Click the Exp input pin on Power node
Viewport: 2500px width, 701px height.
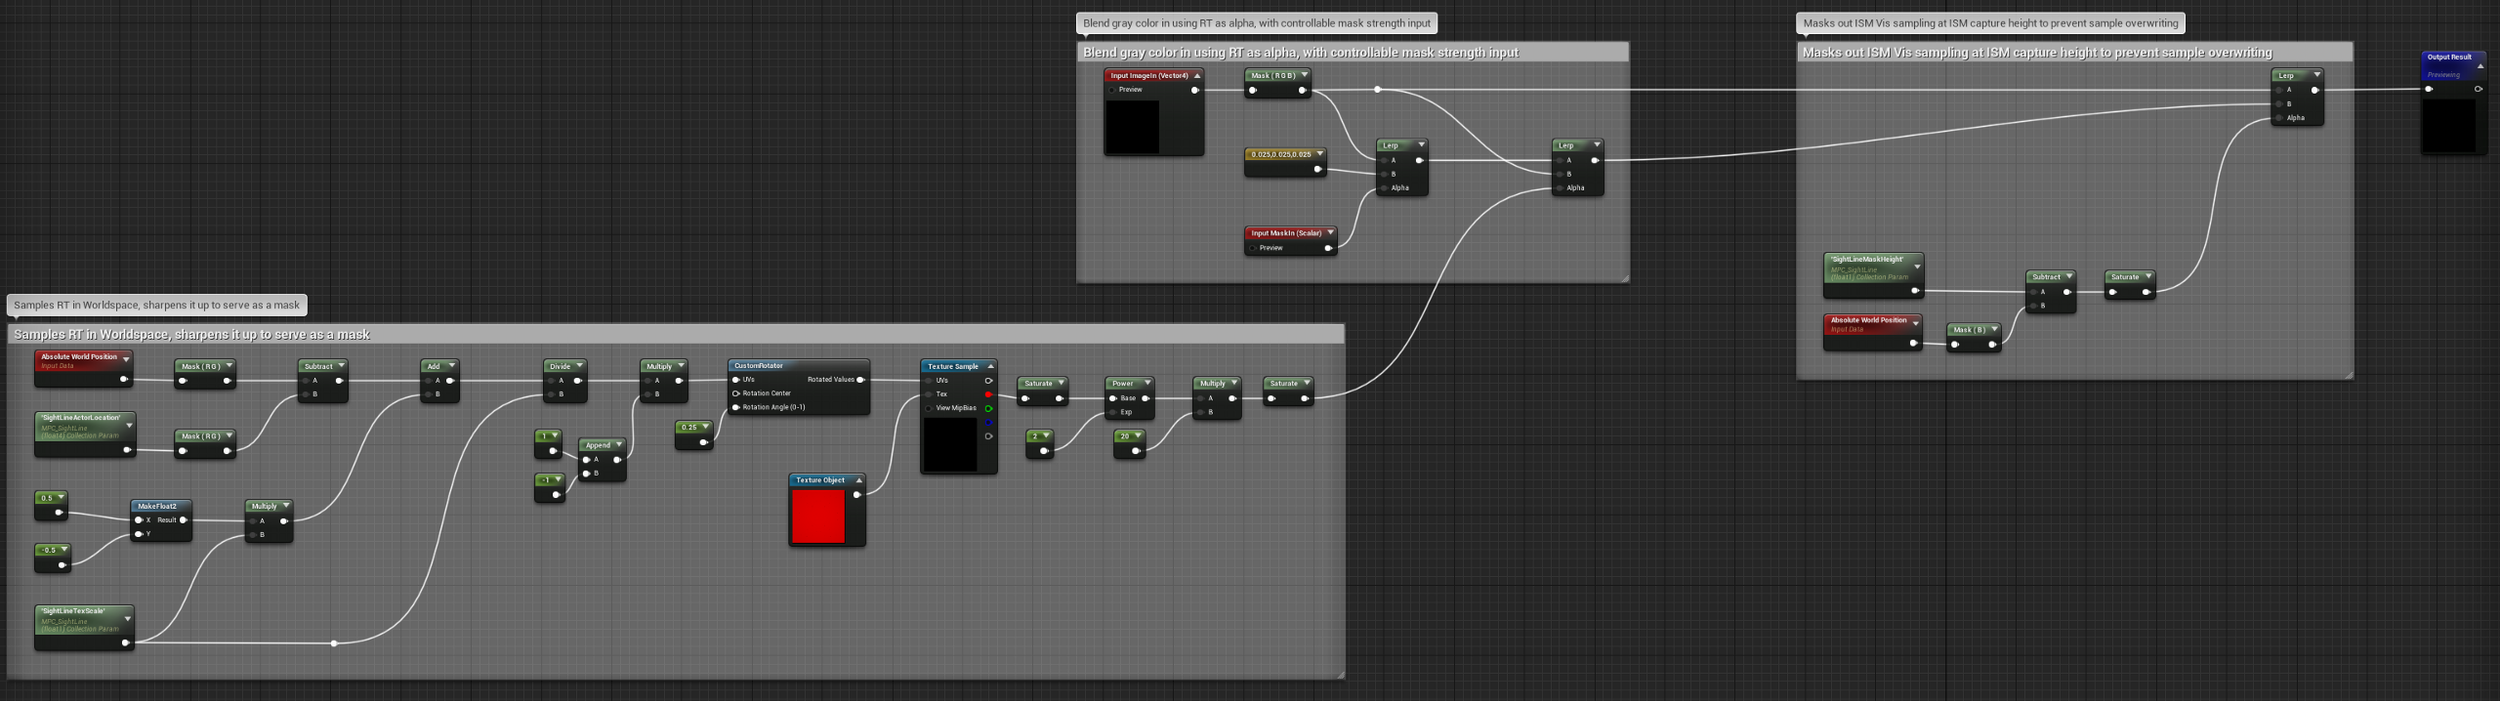[1113, 413]
